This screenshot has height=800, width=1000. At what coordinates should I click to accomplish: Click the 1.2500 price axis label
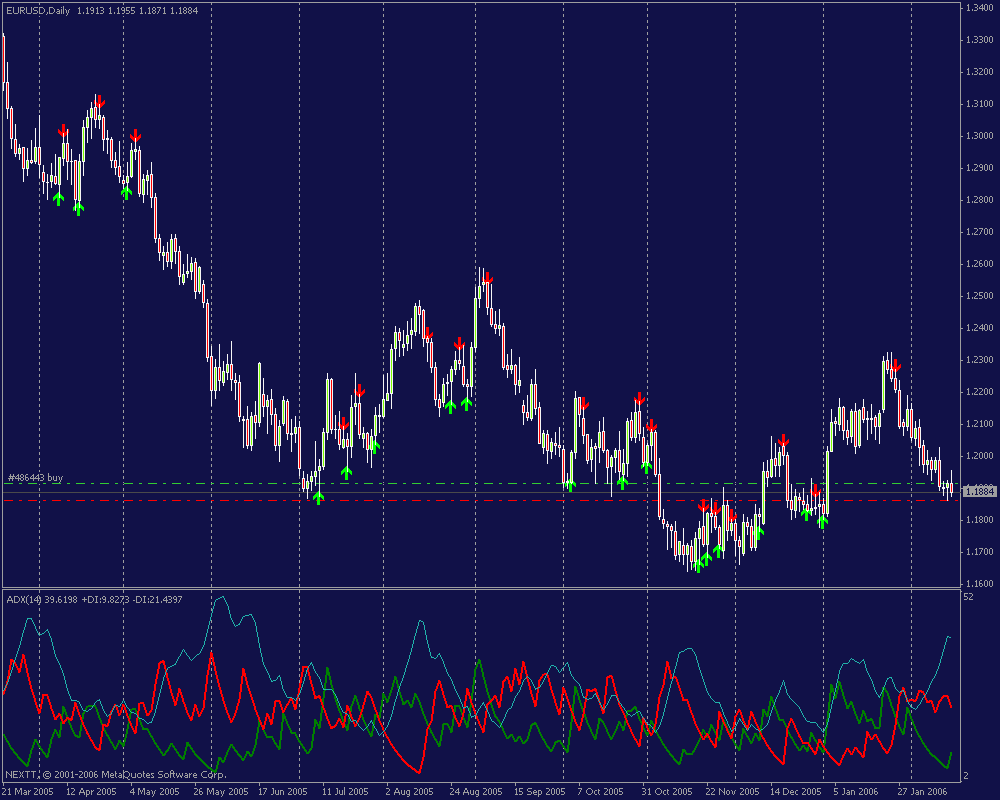[977, 296]
